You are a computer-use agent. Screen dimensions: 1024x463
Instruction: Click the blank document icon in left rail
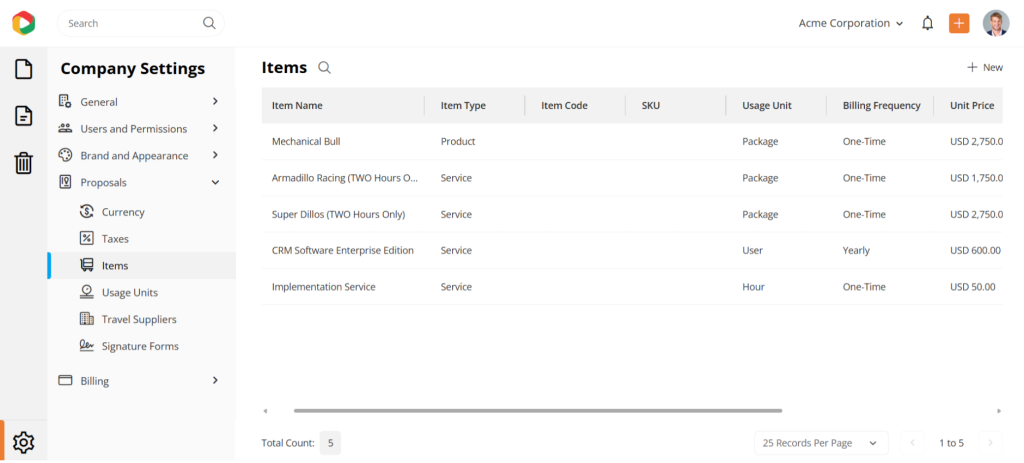23,69
